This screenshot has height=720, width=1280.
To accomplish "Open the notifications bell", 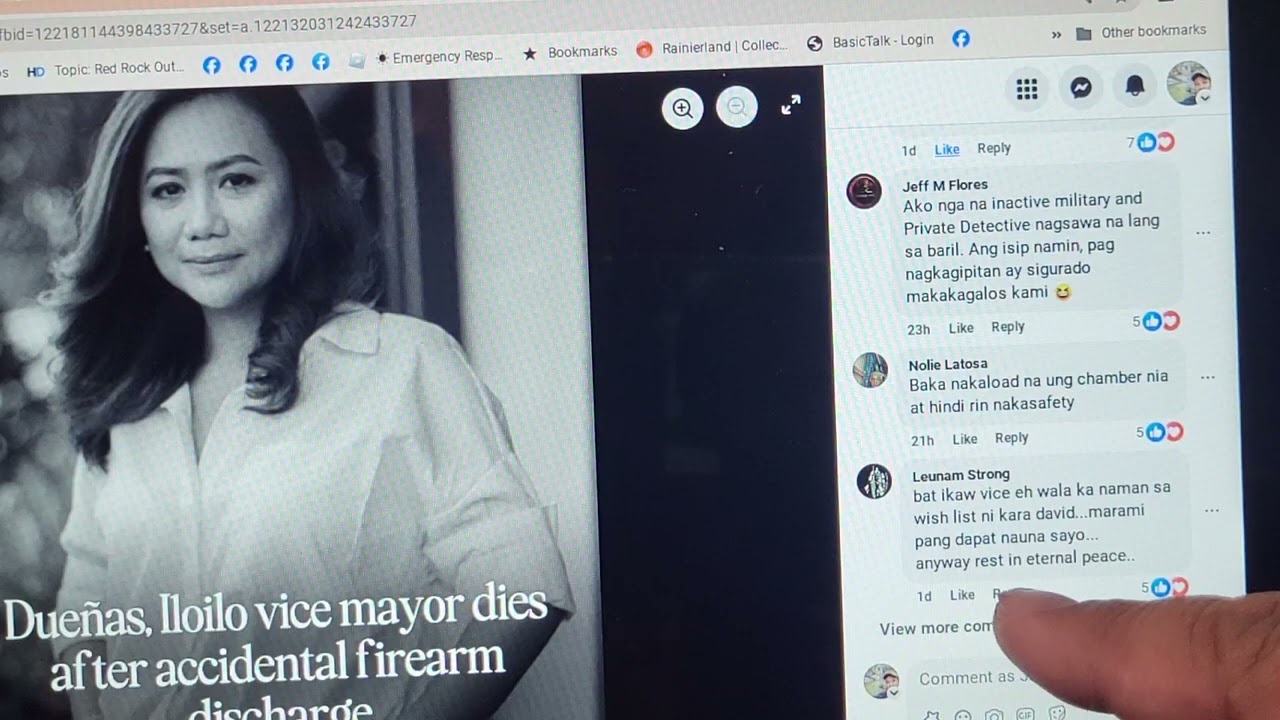I will [x=1135, y=86].
